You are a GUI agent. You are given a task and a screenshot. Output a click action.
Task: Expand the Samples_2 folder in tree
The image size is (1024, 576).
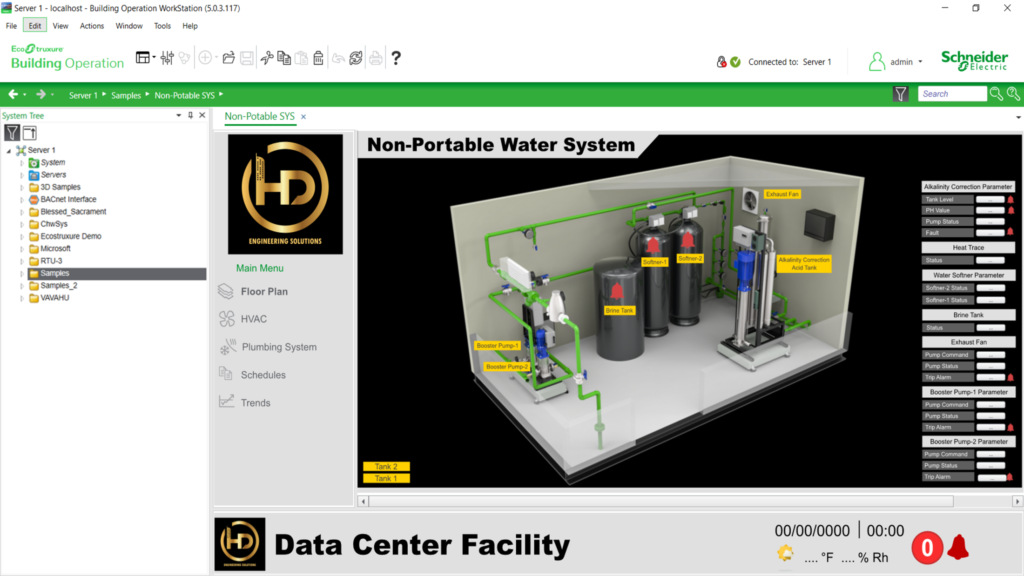(22, 285)
